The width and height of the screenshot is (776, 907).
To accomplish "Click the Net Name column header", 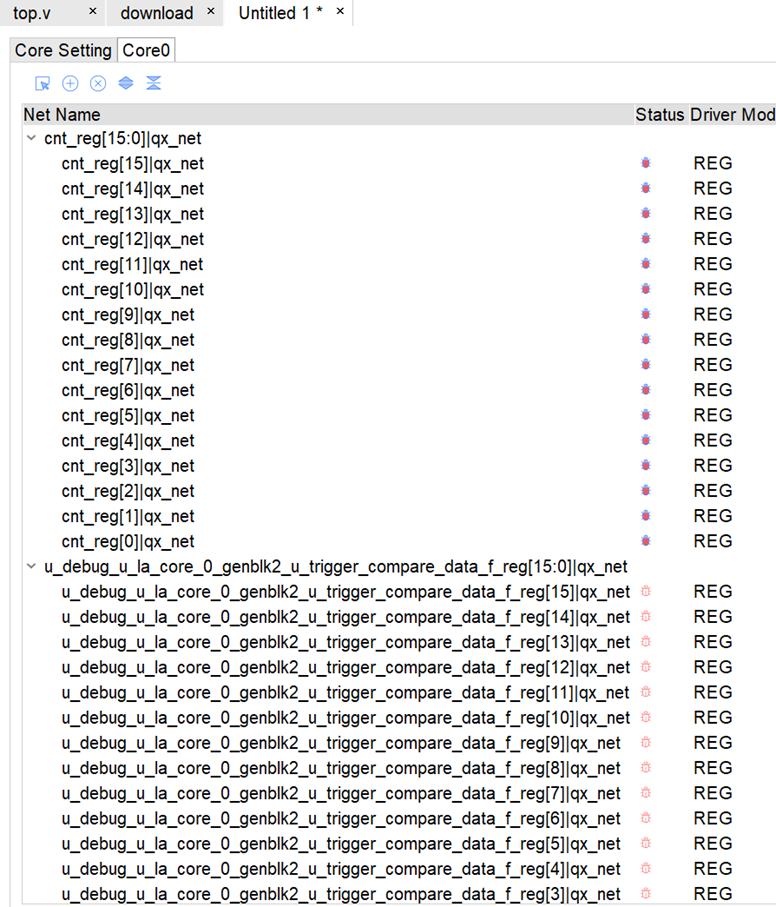I will (328, 115).
